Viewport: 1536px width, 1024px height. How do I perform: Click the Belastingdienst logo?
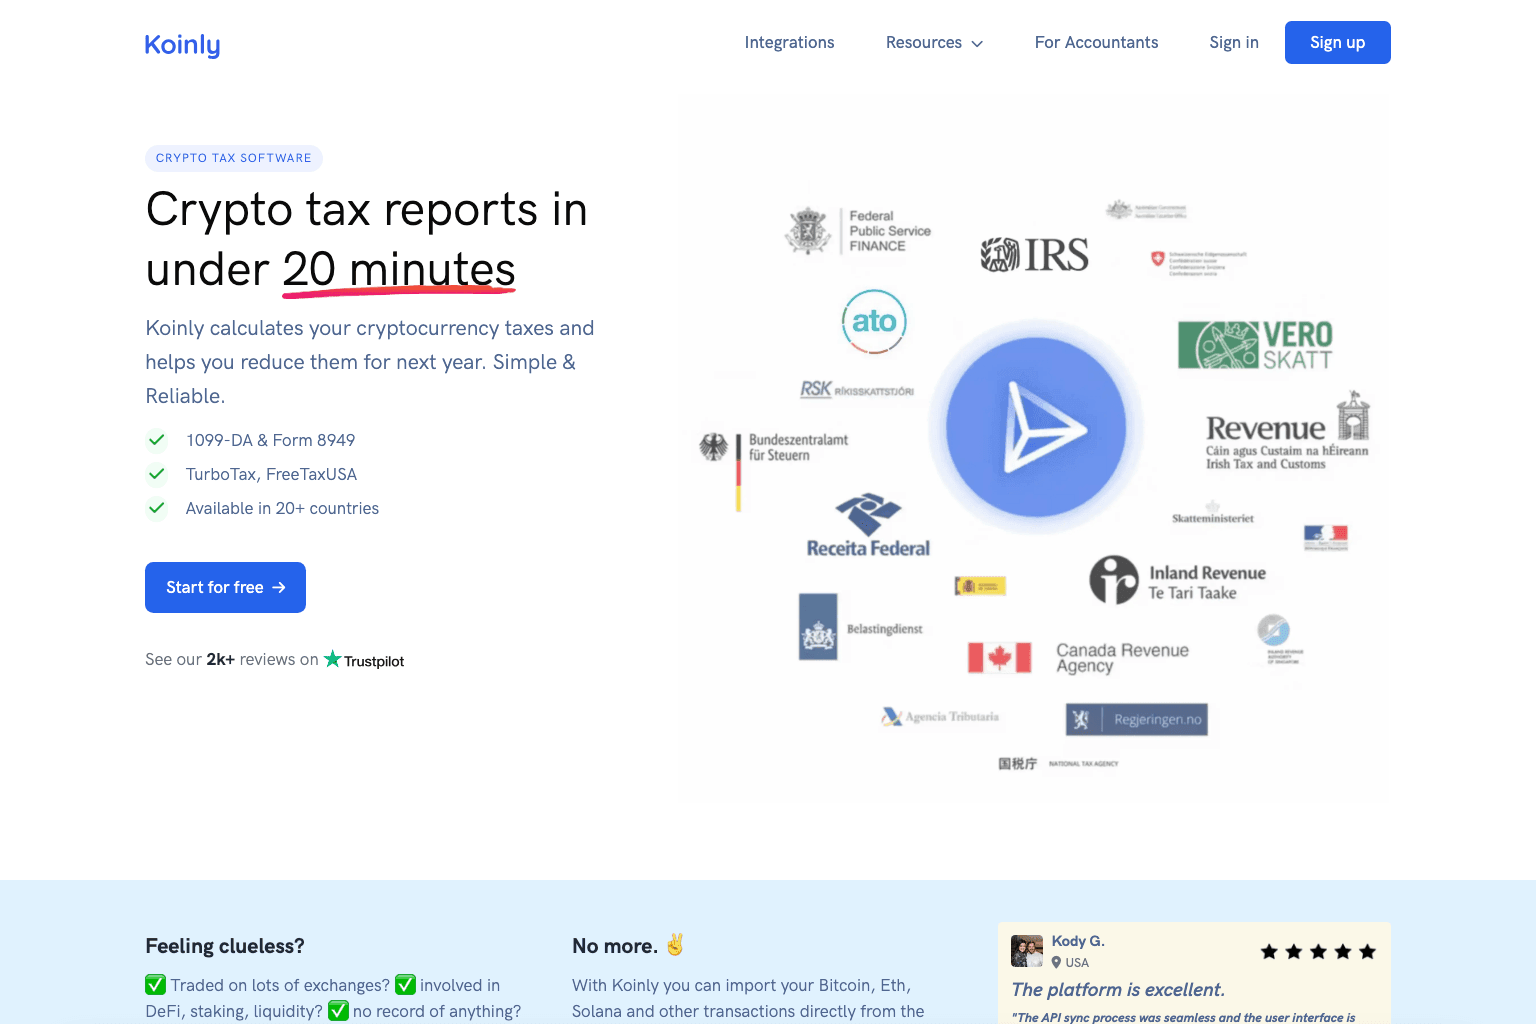pyautogui.click(x=861, y=627)
